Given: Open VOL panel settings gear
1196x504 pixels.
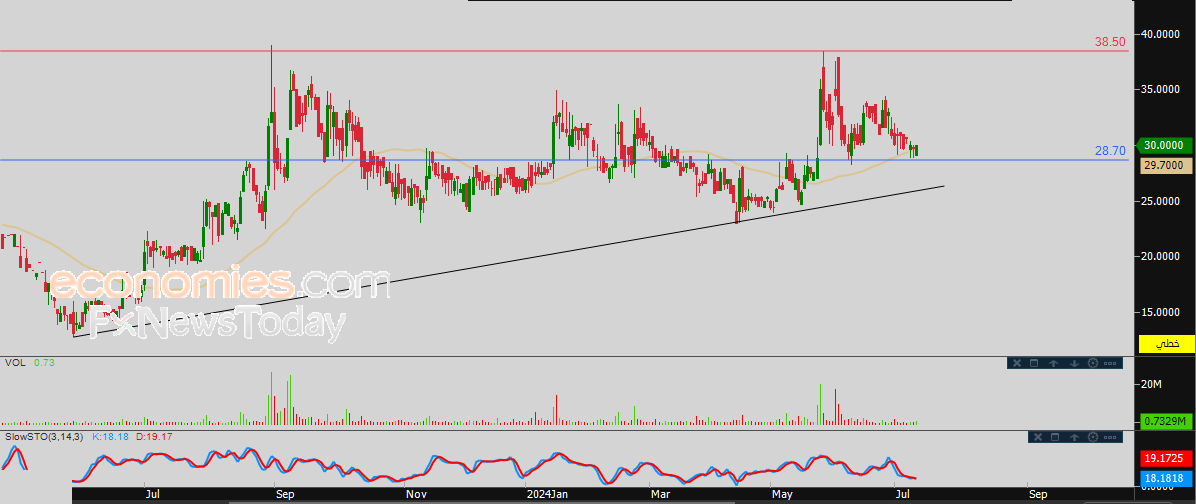Looking at the screenshot, I should coord(1093,363).
